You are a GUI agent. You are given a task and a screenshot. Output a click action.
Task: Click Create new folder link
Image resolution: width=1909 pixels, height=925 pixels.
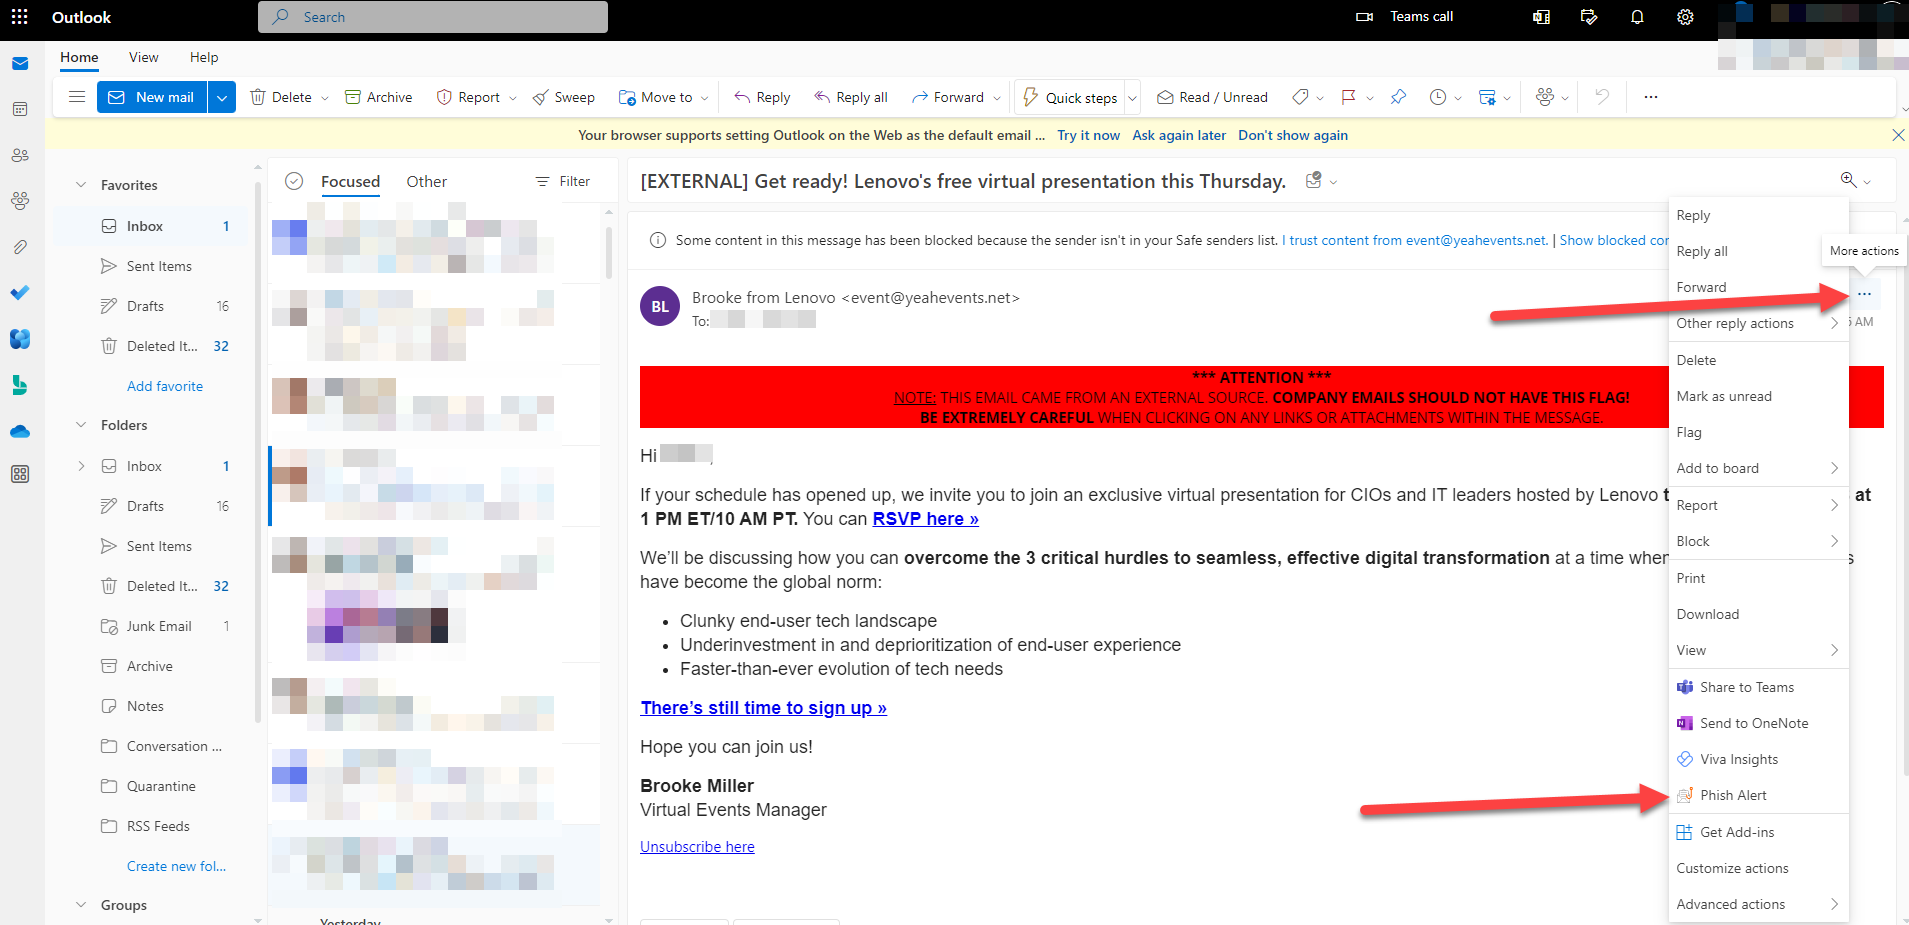click(x=176, y=866)
